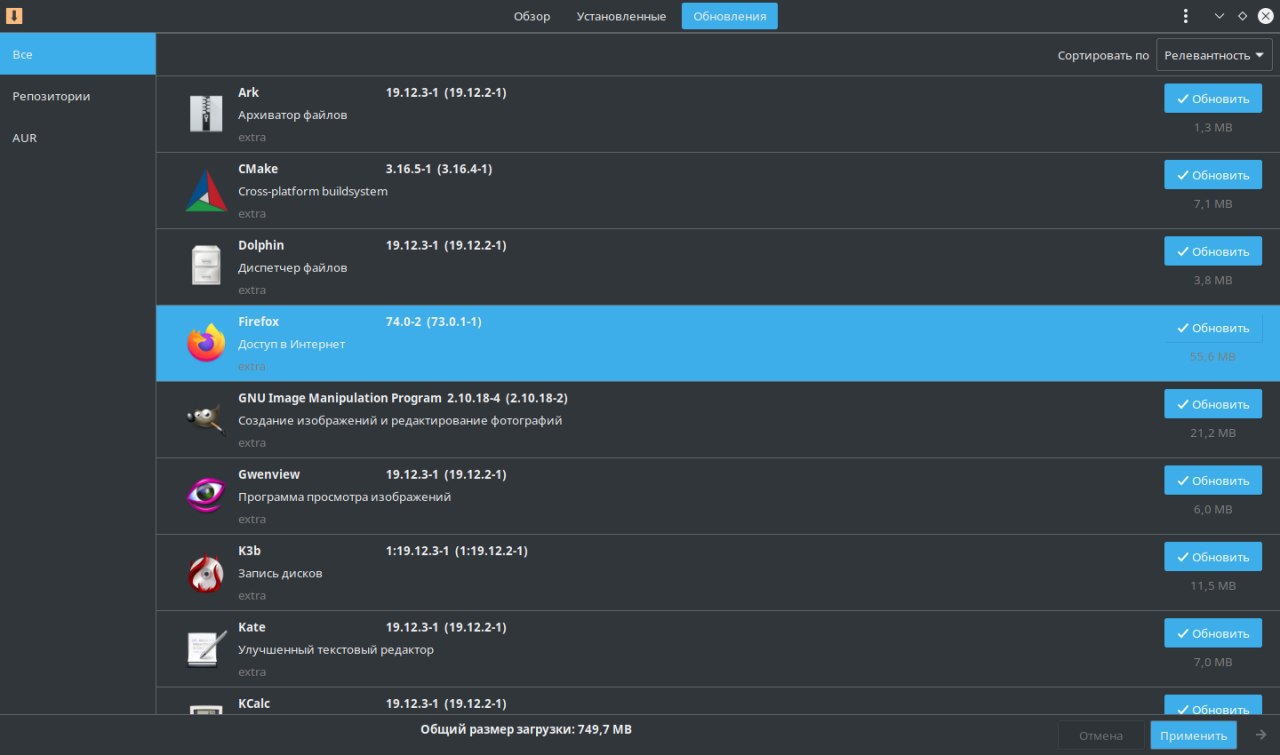Toggle Обновить for K3b

[x=1213, y=557]
